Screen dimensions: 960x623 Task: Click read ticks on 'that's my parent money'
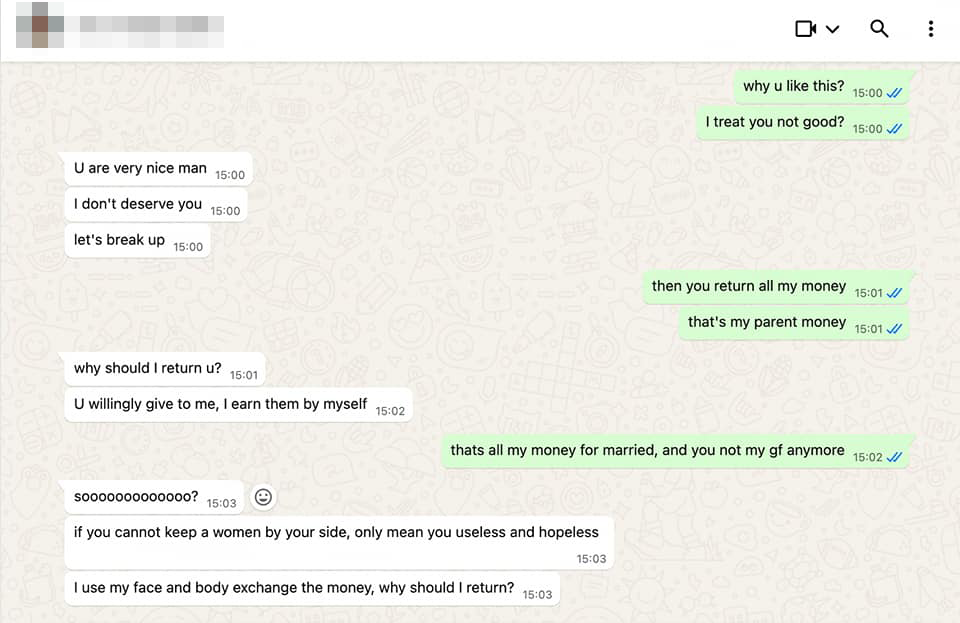tap(894, 329)
